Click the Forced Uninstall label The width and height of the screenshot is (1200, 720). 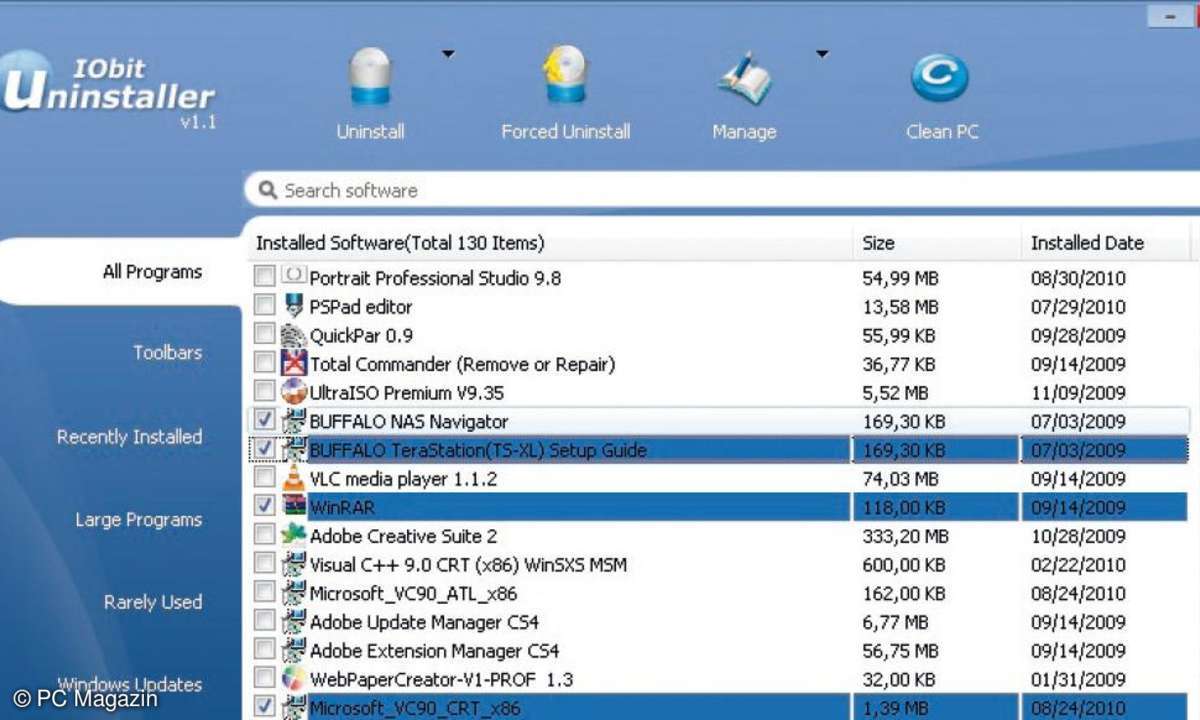coord(566,132)
